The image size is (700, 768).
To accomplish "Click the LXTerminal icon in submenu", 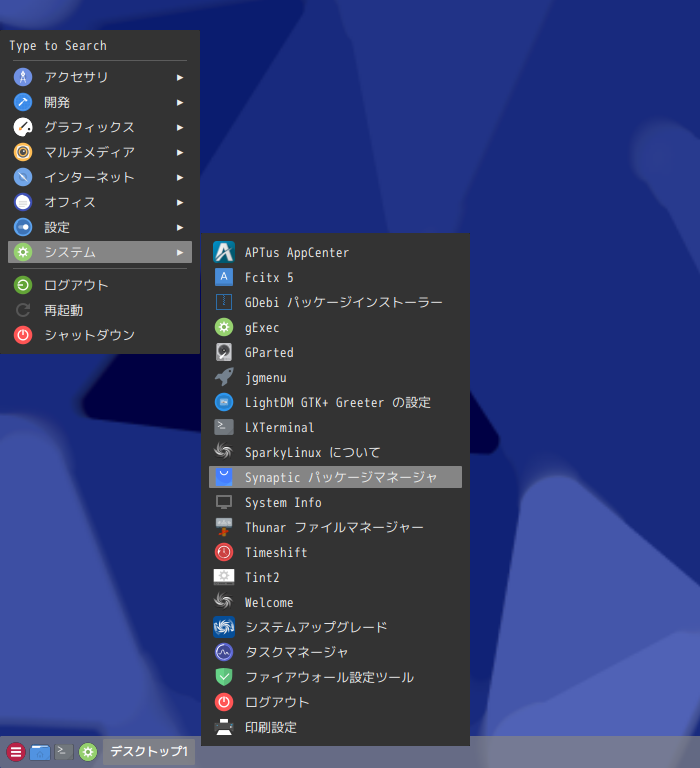I will [224, 427].
